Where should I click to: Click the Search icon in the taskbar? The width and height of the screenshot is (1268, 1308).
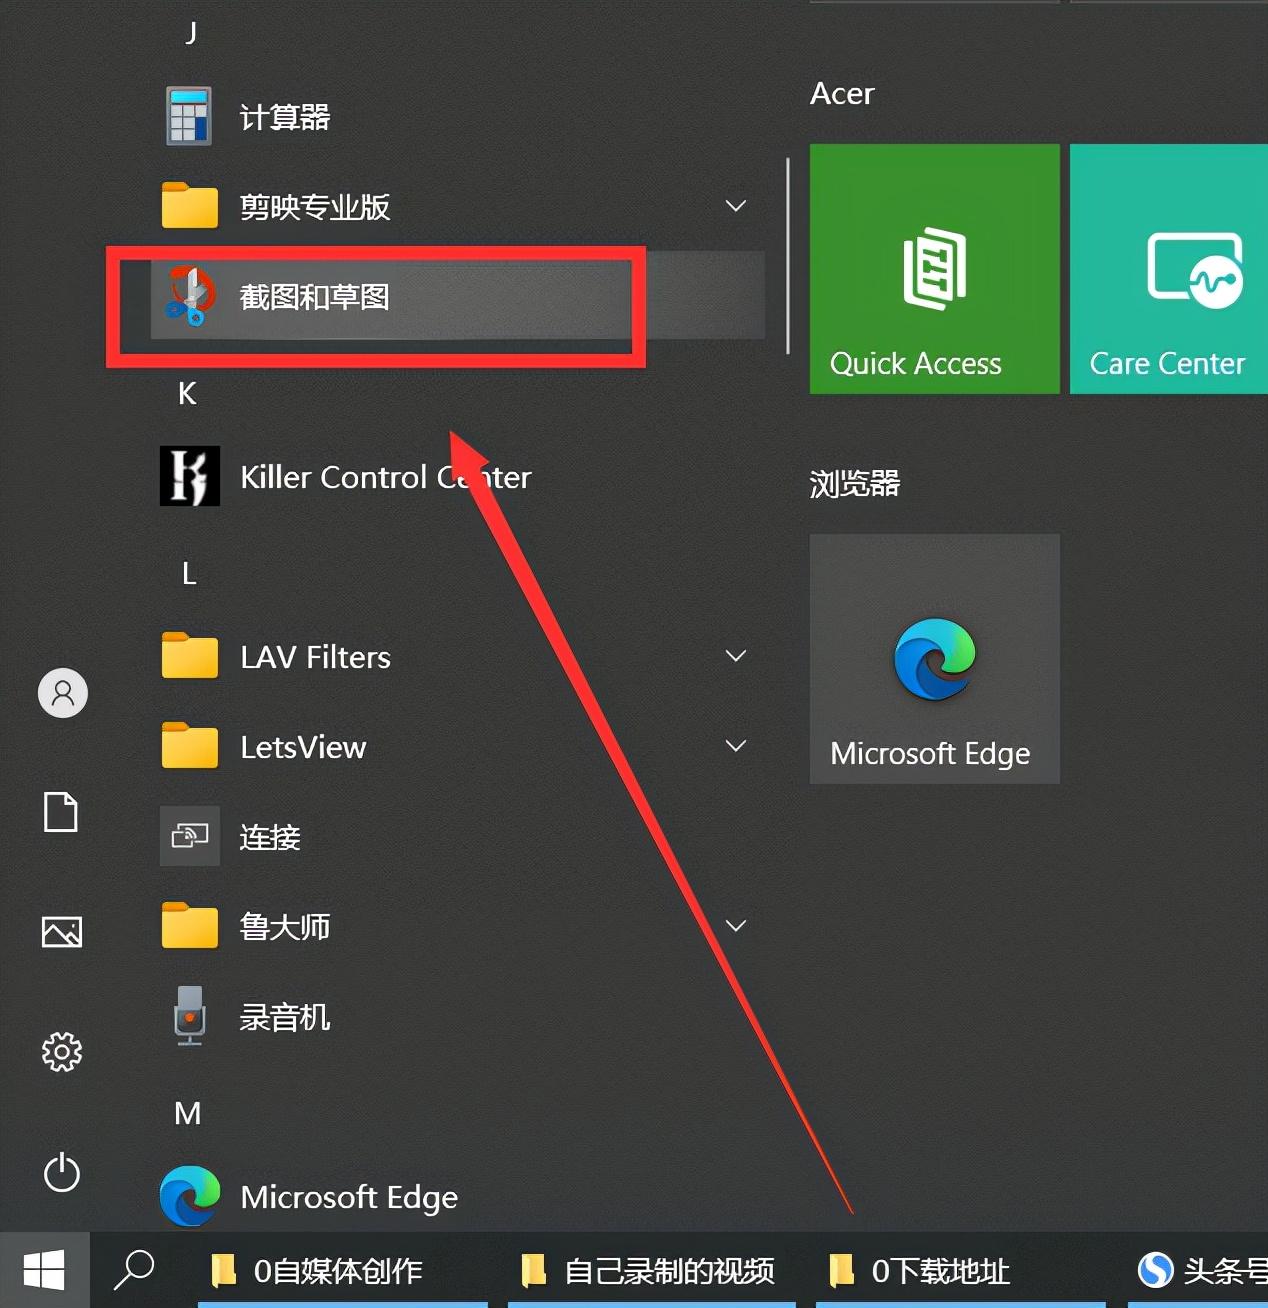coord(135,1271)
